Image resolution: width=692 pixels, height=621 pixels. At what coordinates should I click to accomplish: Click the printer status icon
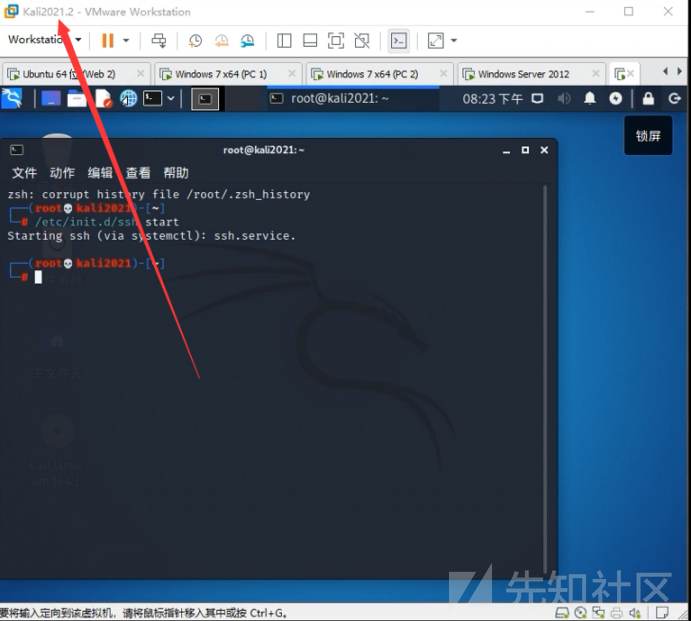(617, 613)
